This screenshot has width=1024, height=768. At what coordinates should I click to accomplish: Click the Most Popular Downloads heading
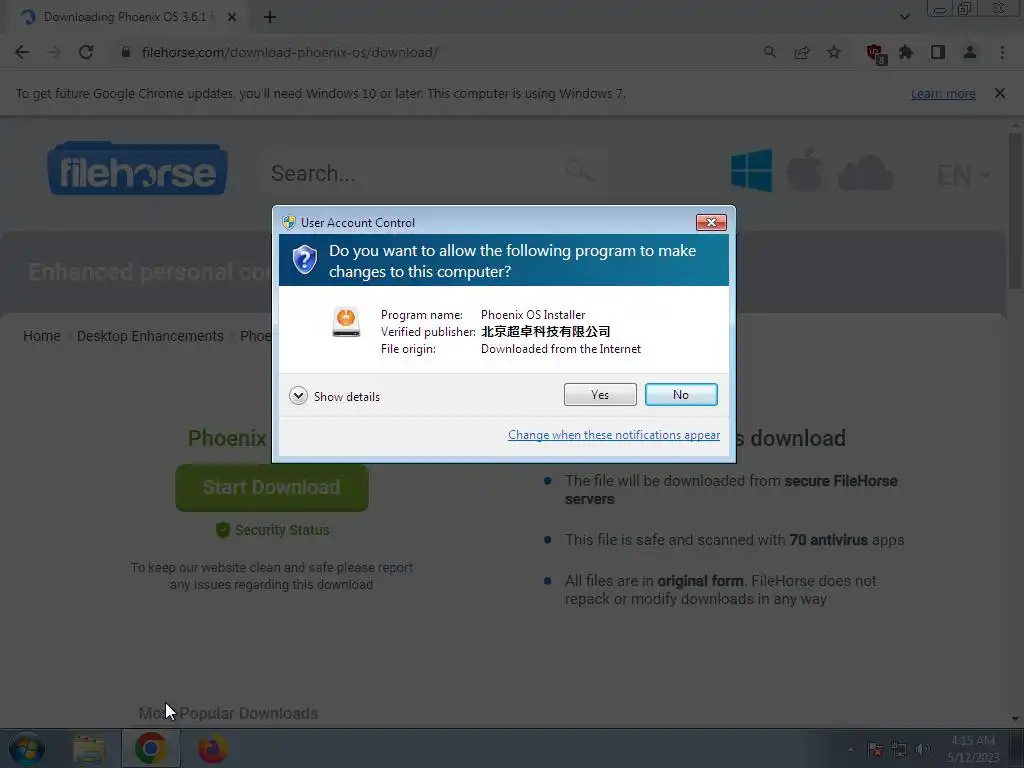[228, 713]
